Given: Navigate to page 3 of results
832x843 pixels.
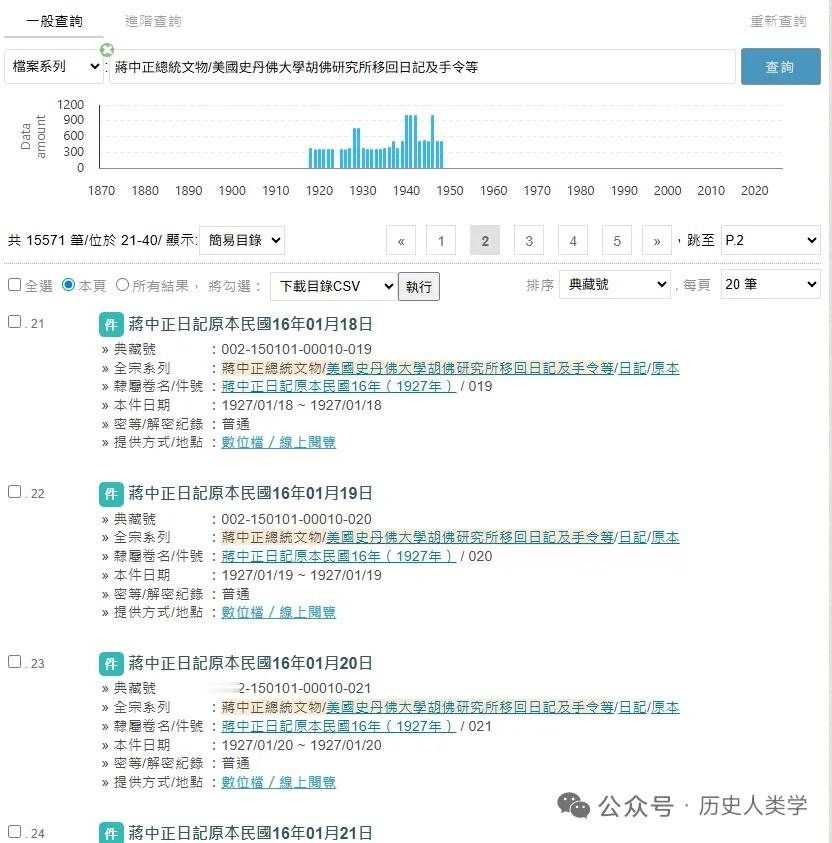Looking at the screenshot, I should tap(528, 240).
